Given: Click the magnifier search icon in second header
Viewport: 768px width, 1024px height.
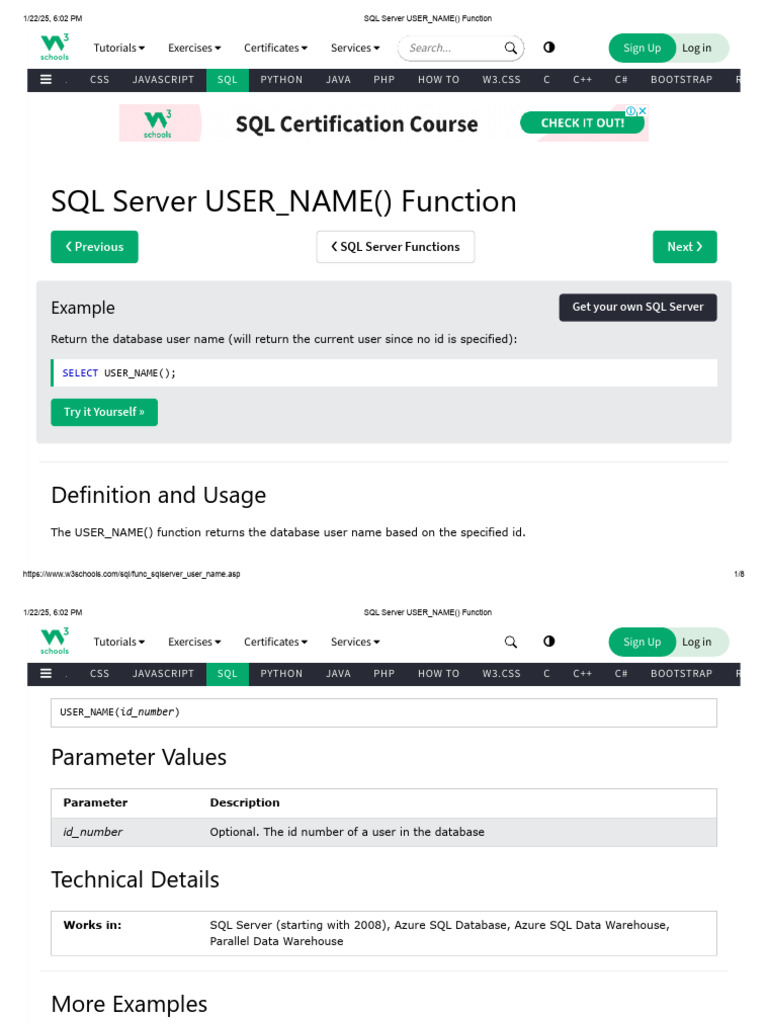Looking at the screenshot, I should (x=510, y=642).
